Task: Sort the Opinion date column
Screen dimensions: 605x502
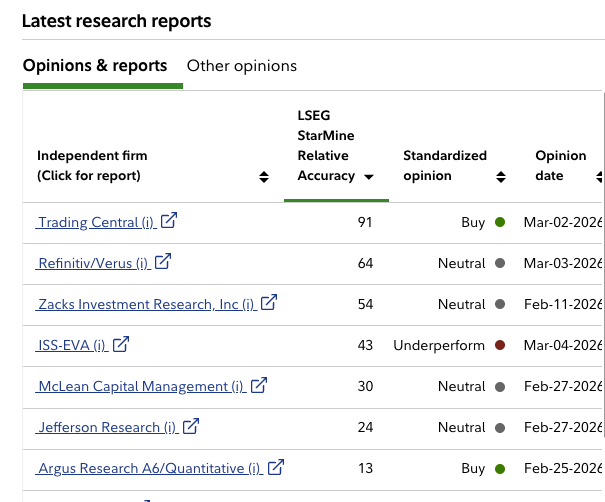Action: click(x=600, y=176)
